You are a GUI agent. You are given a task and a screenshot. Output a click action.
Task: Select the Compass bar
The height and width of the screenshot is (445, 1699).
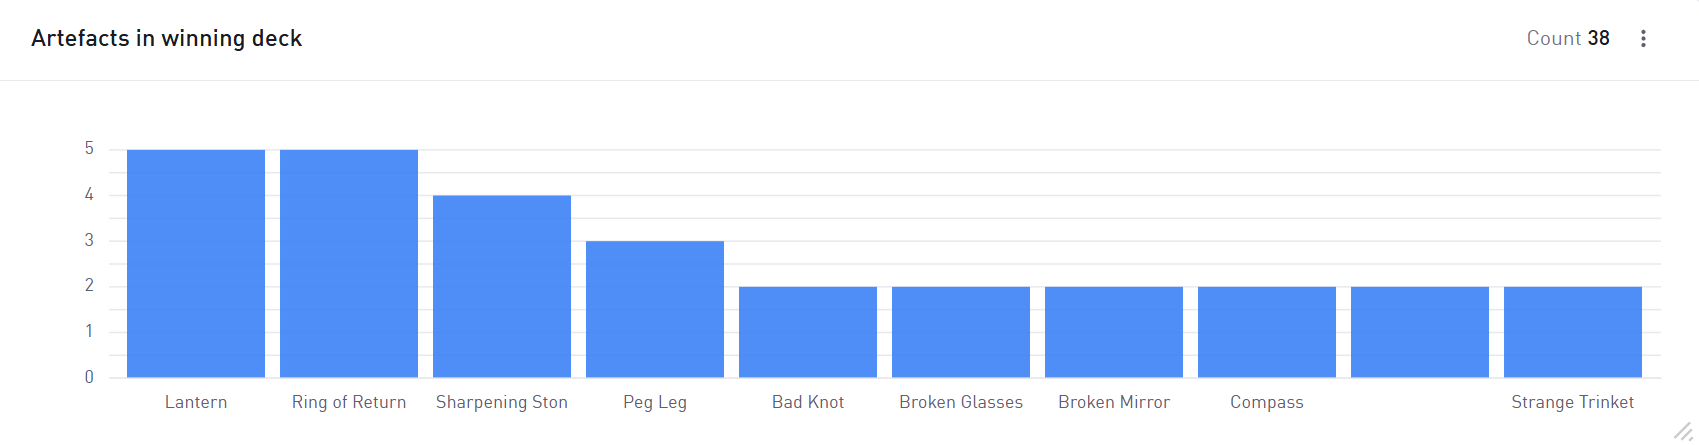(x=1267, y=332)
